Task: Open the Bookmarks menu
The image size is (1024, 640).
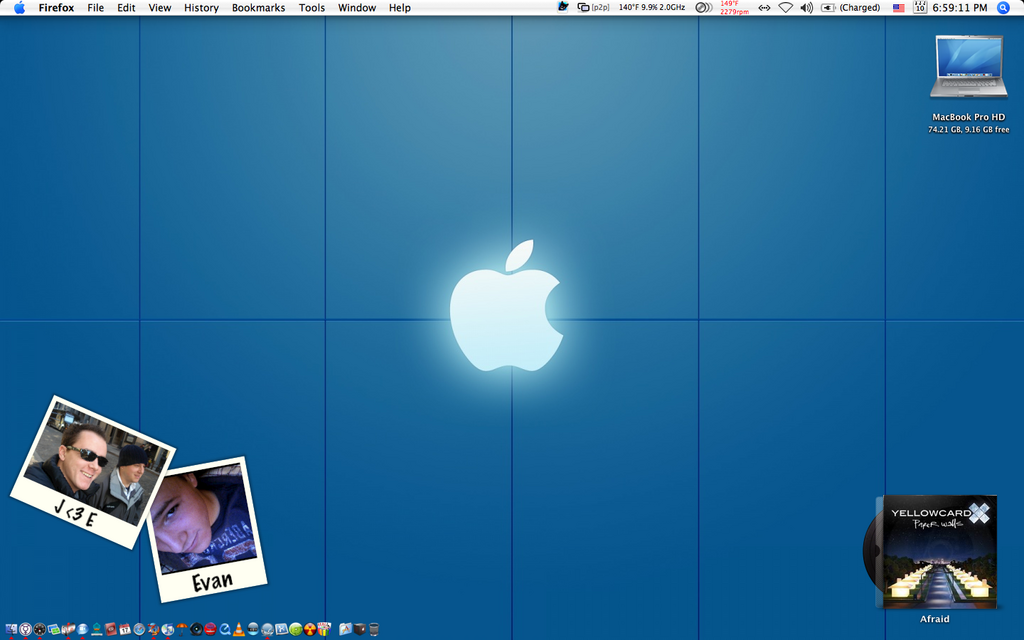Action: pos(259,8)
